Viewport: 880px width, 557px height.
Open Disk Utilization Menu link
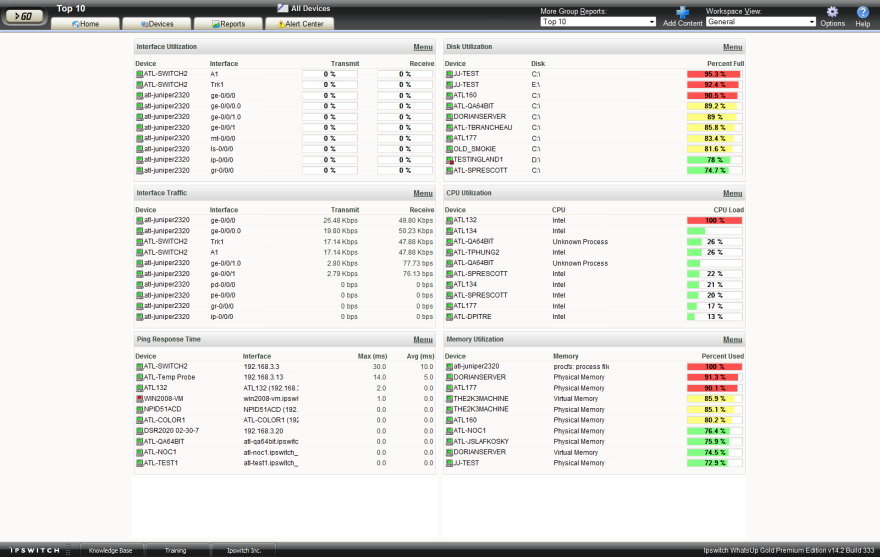click(x=732, y=47)
